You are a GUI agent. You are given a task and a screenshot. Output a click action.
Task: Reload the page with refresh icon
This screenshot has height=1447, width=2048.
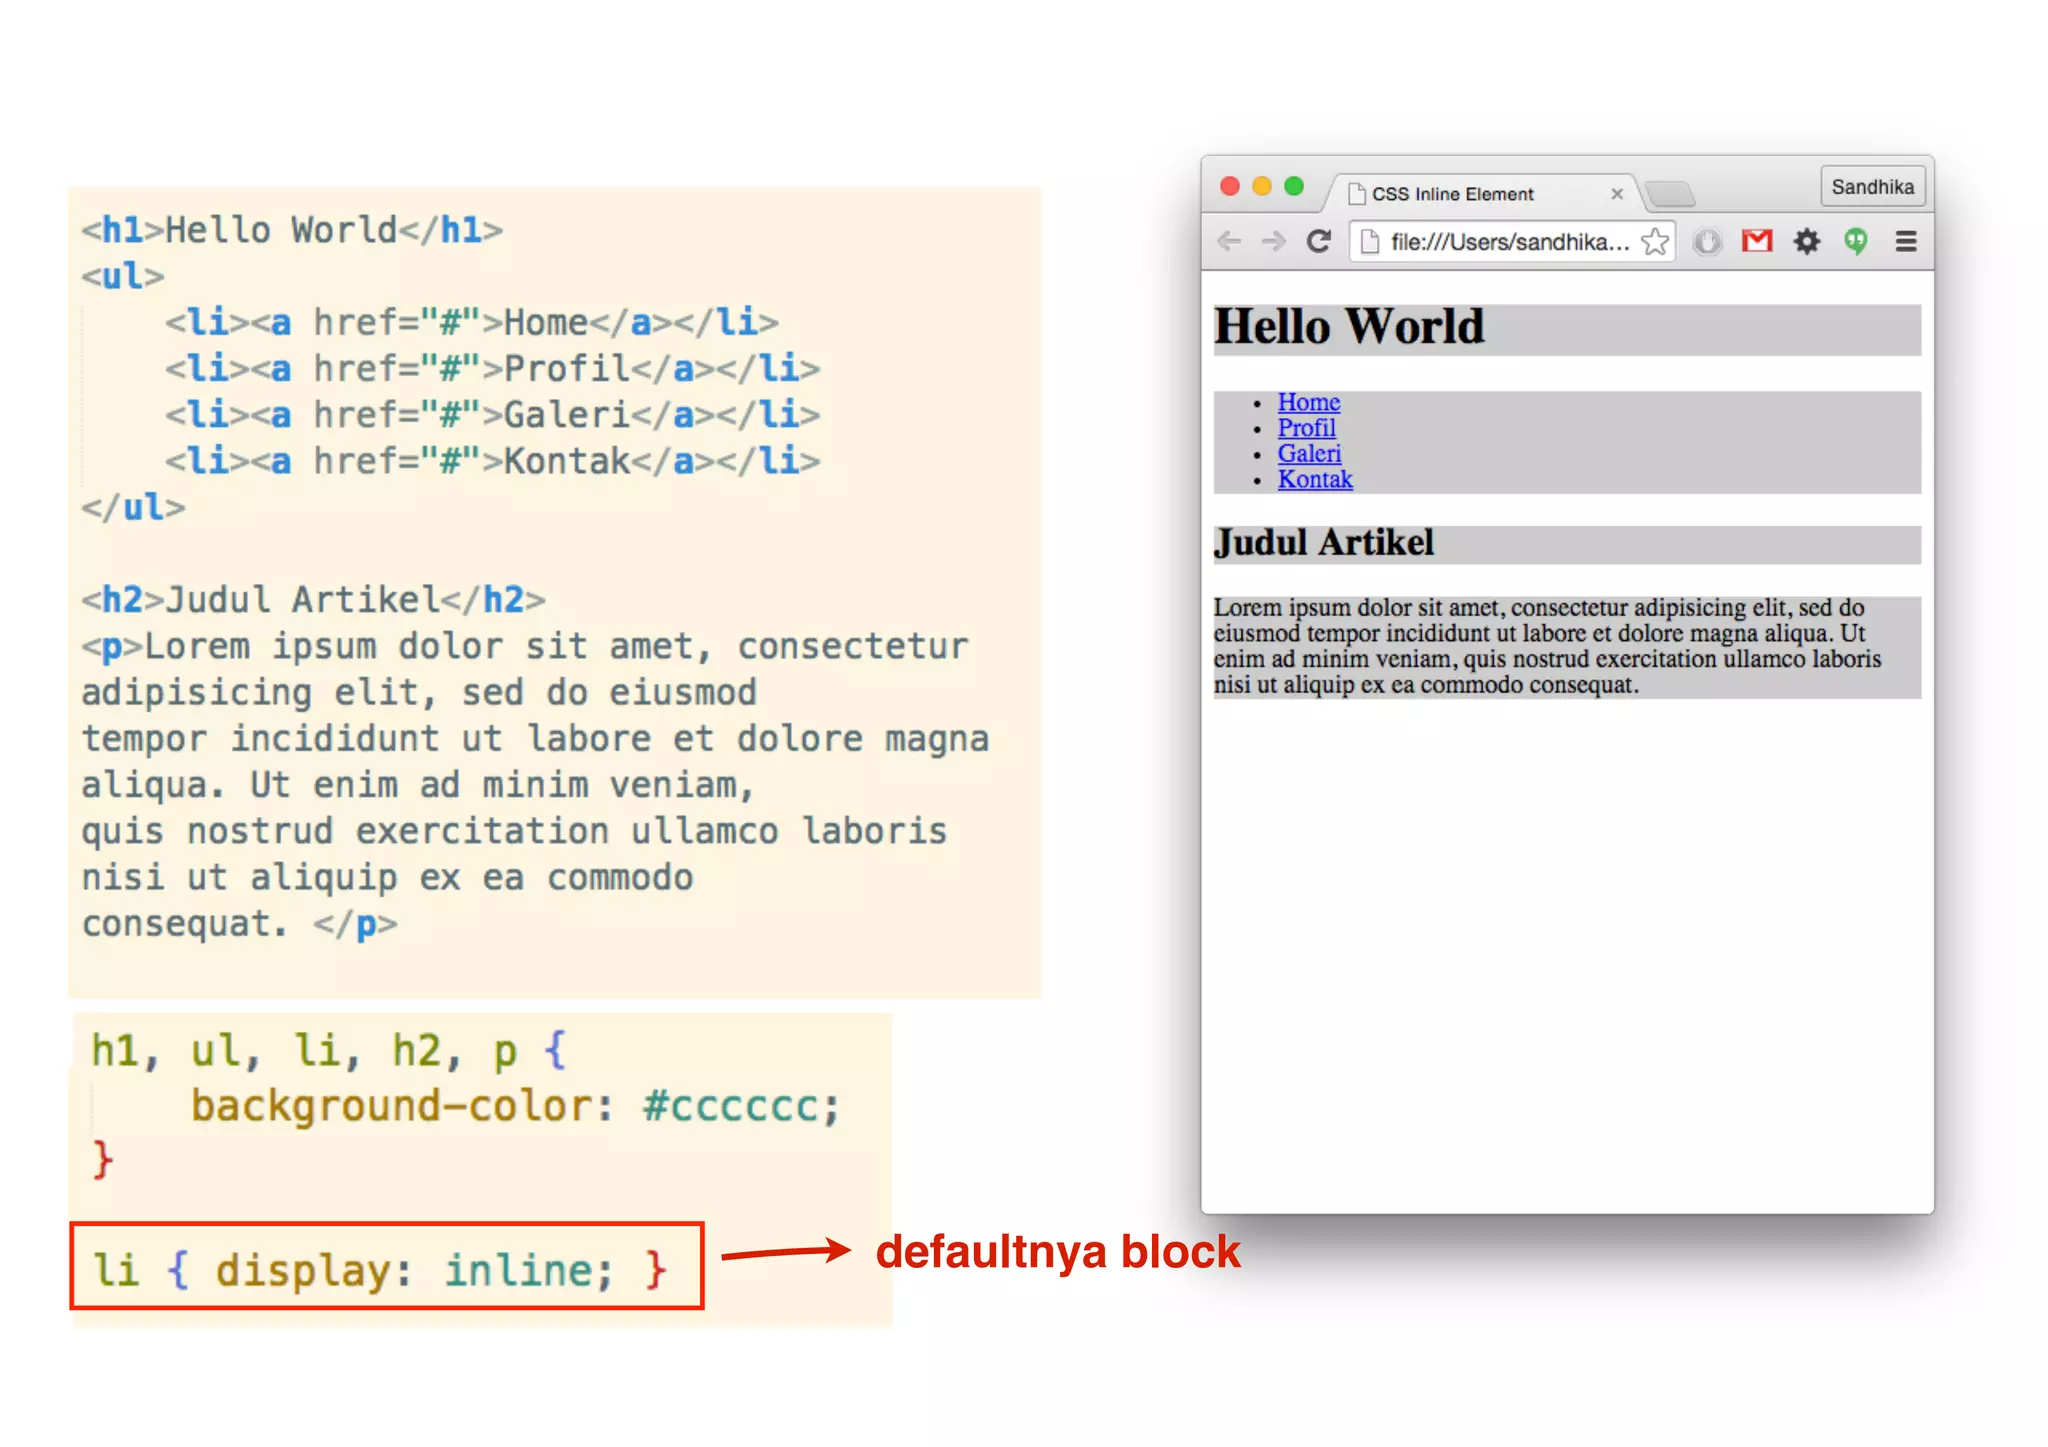tap(1319, 241)
